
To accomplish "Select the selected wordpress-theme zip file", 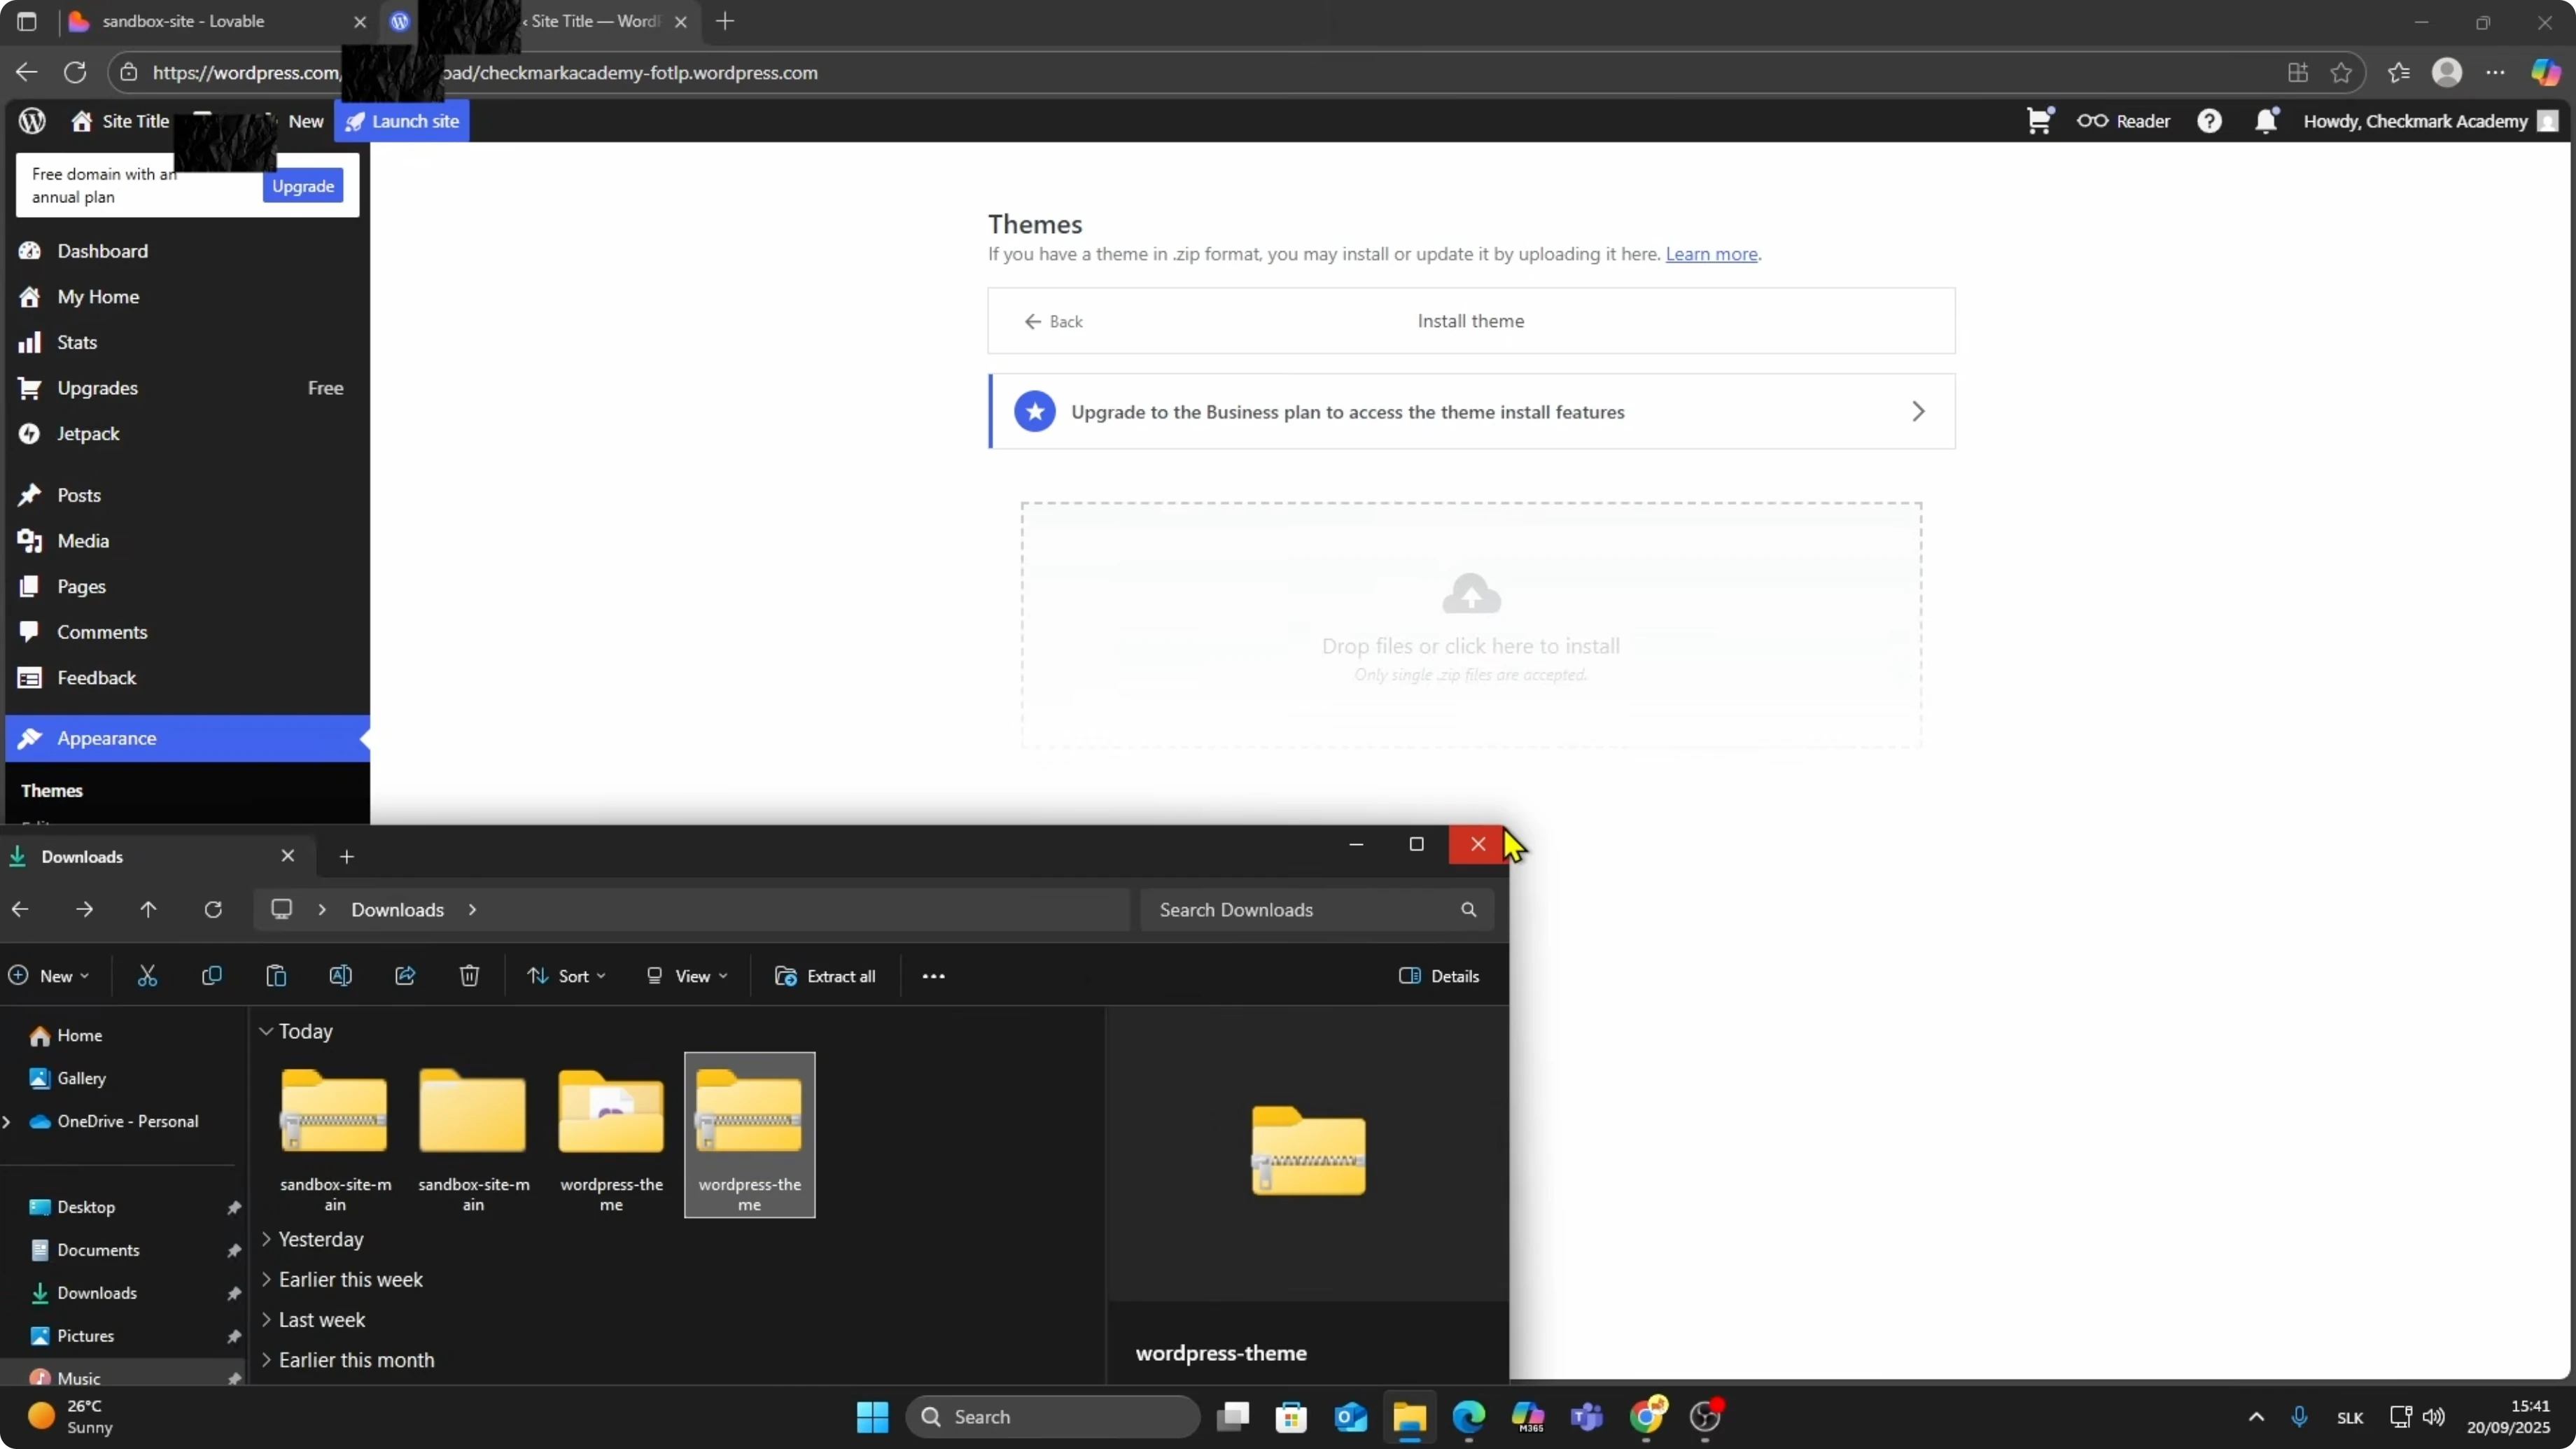I will [749, 1136].
